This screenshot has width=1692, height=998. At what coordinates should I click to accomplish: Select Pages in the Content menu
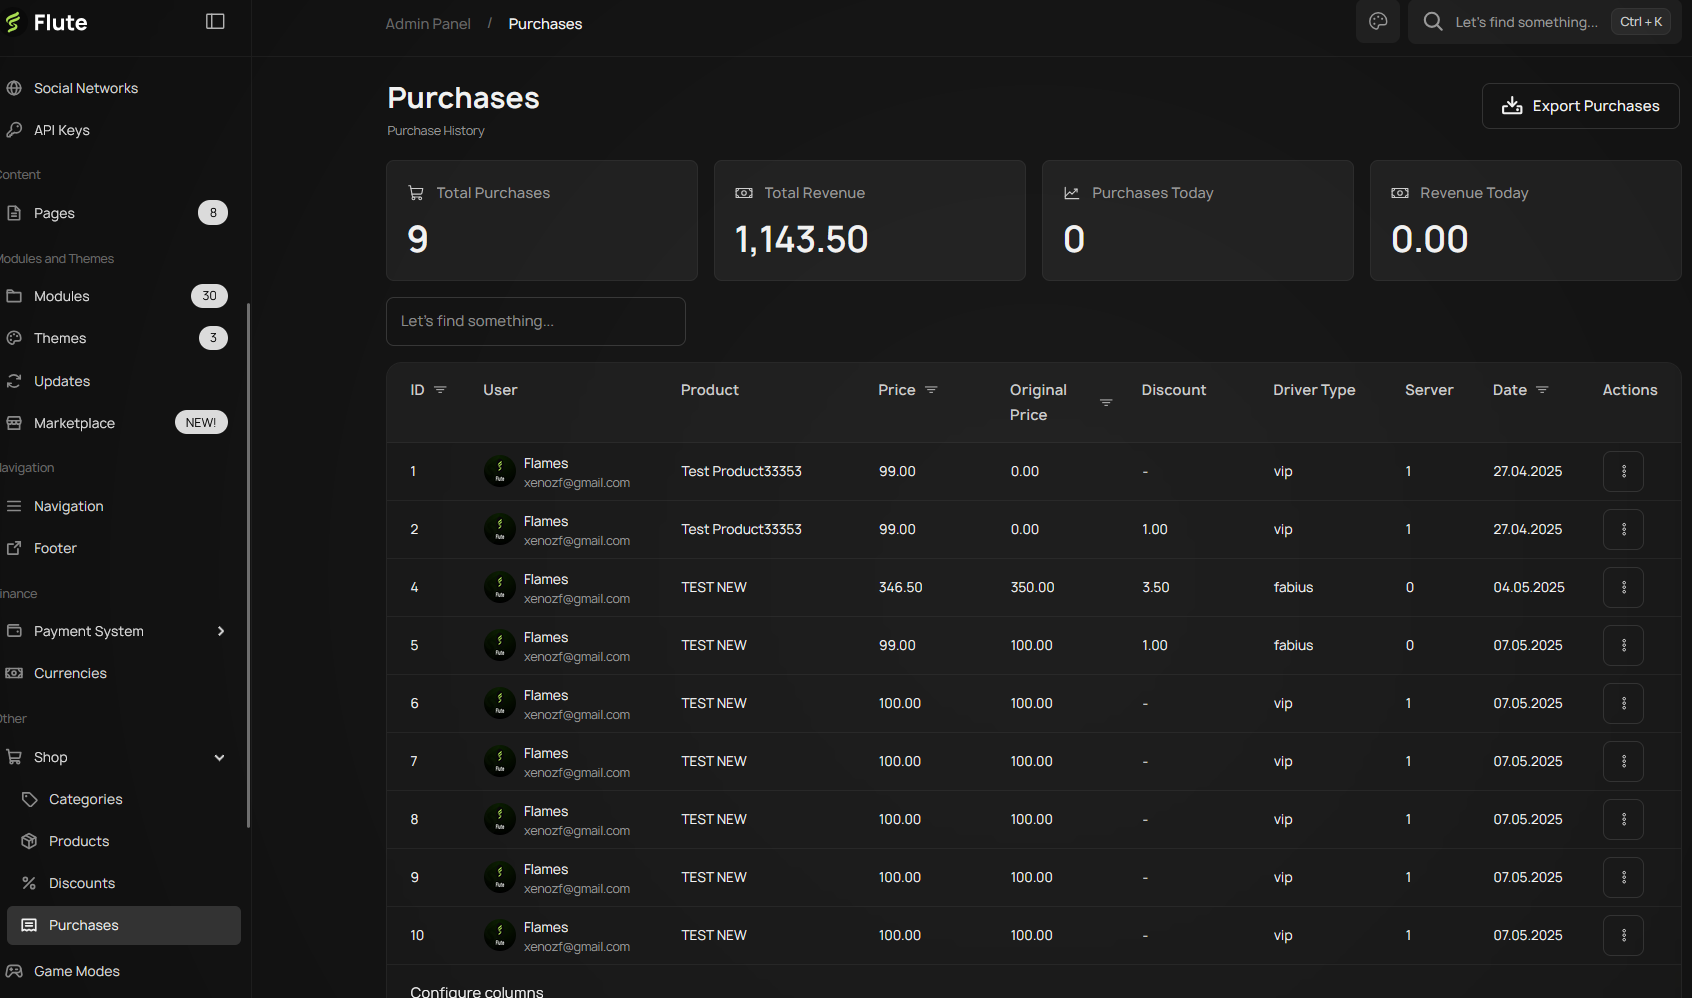click(54, 212)
